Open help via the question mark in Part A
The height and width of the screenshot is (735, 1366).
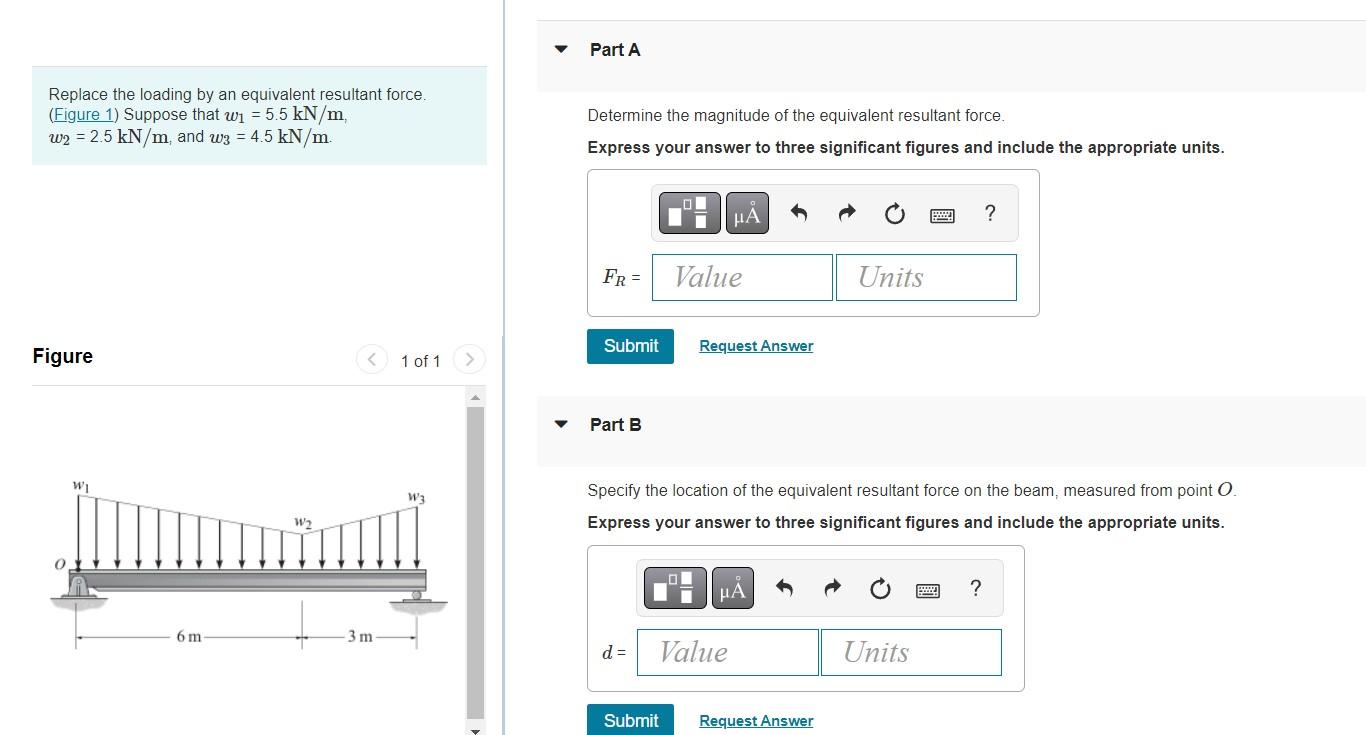989,213
